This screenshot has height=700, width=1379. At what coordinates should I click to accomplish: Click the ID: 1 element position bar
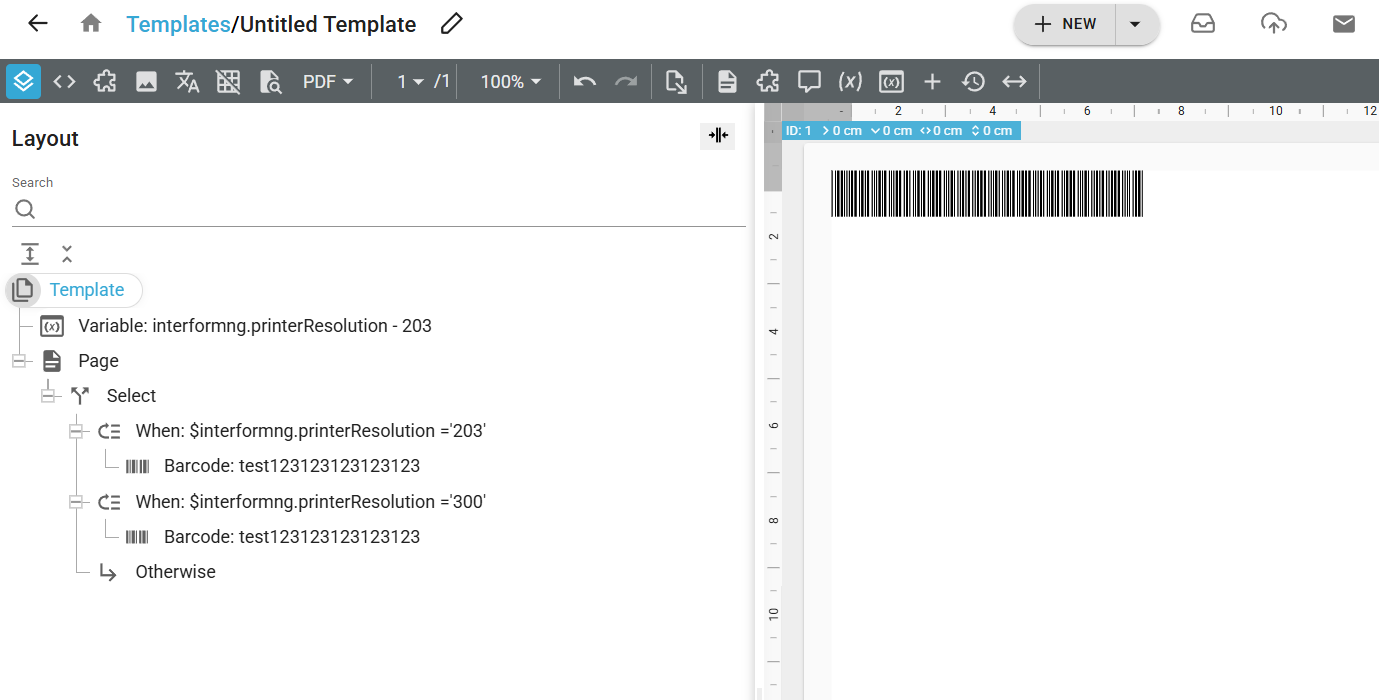(901, 131)
